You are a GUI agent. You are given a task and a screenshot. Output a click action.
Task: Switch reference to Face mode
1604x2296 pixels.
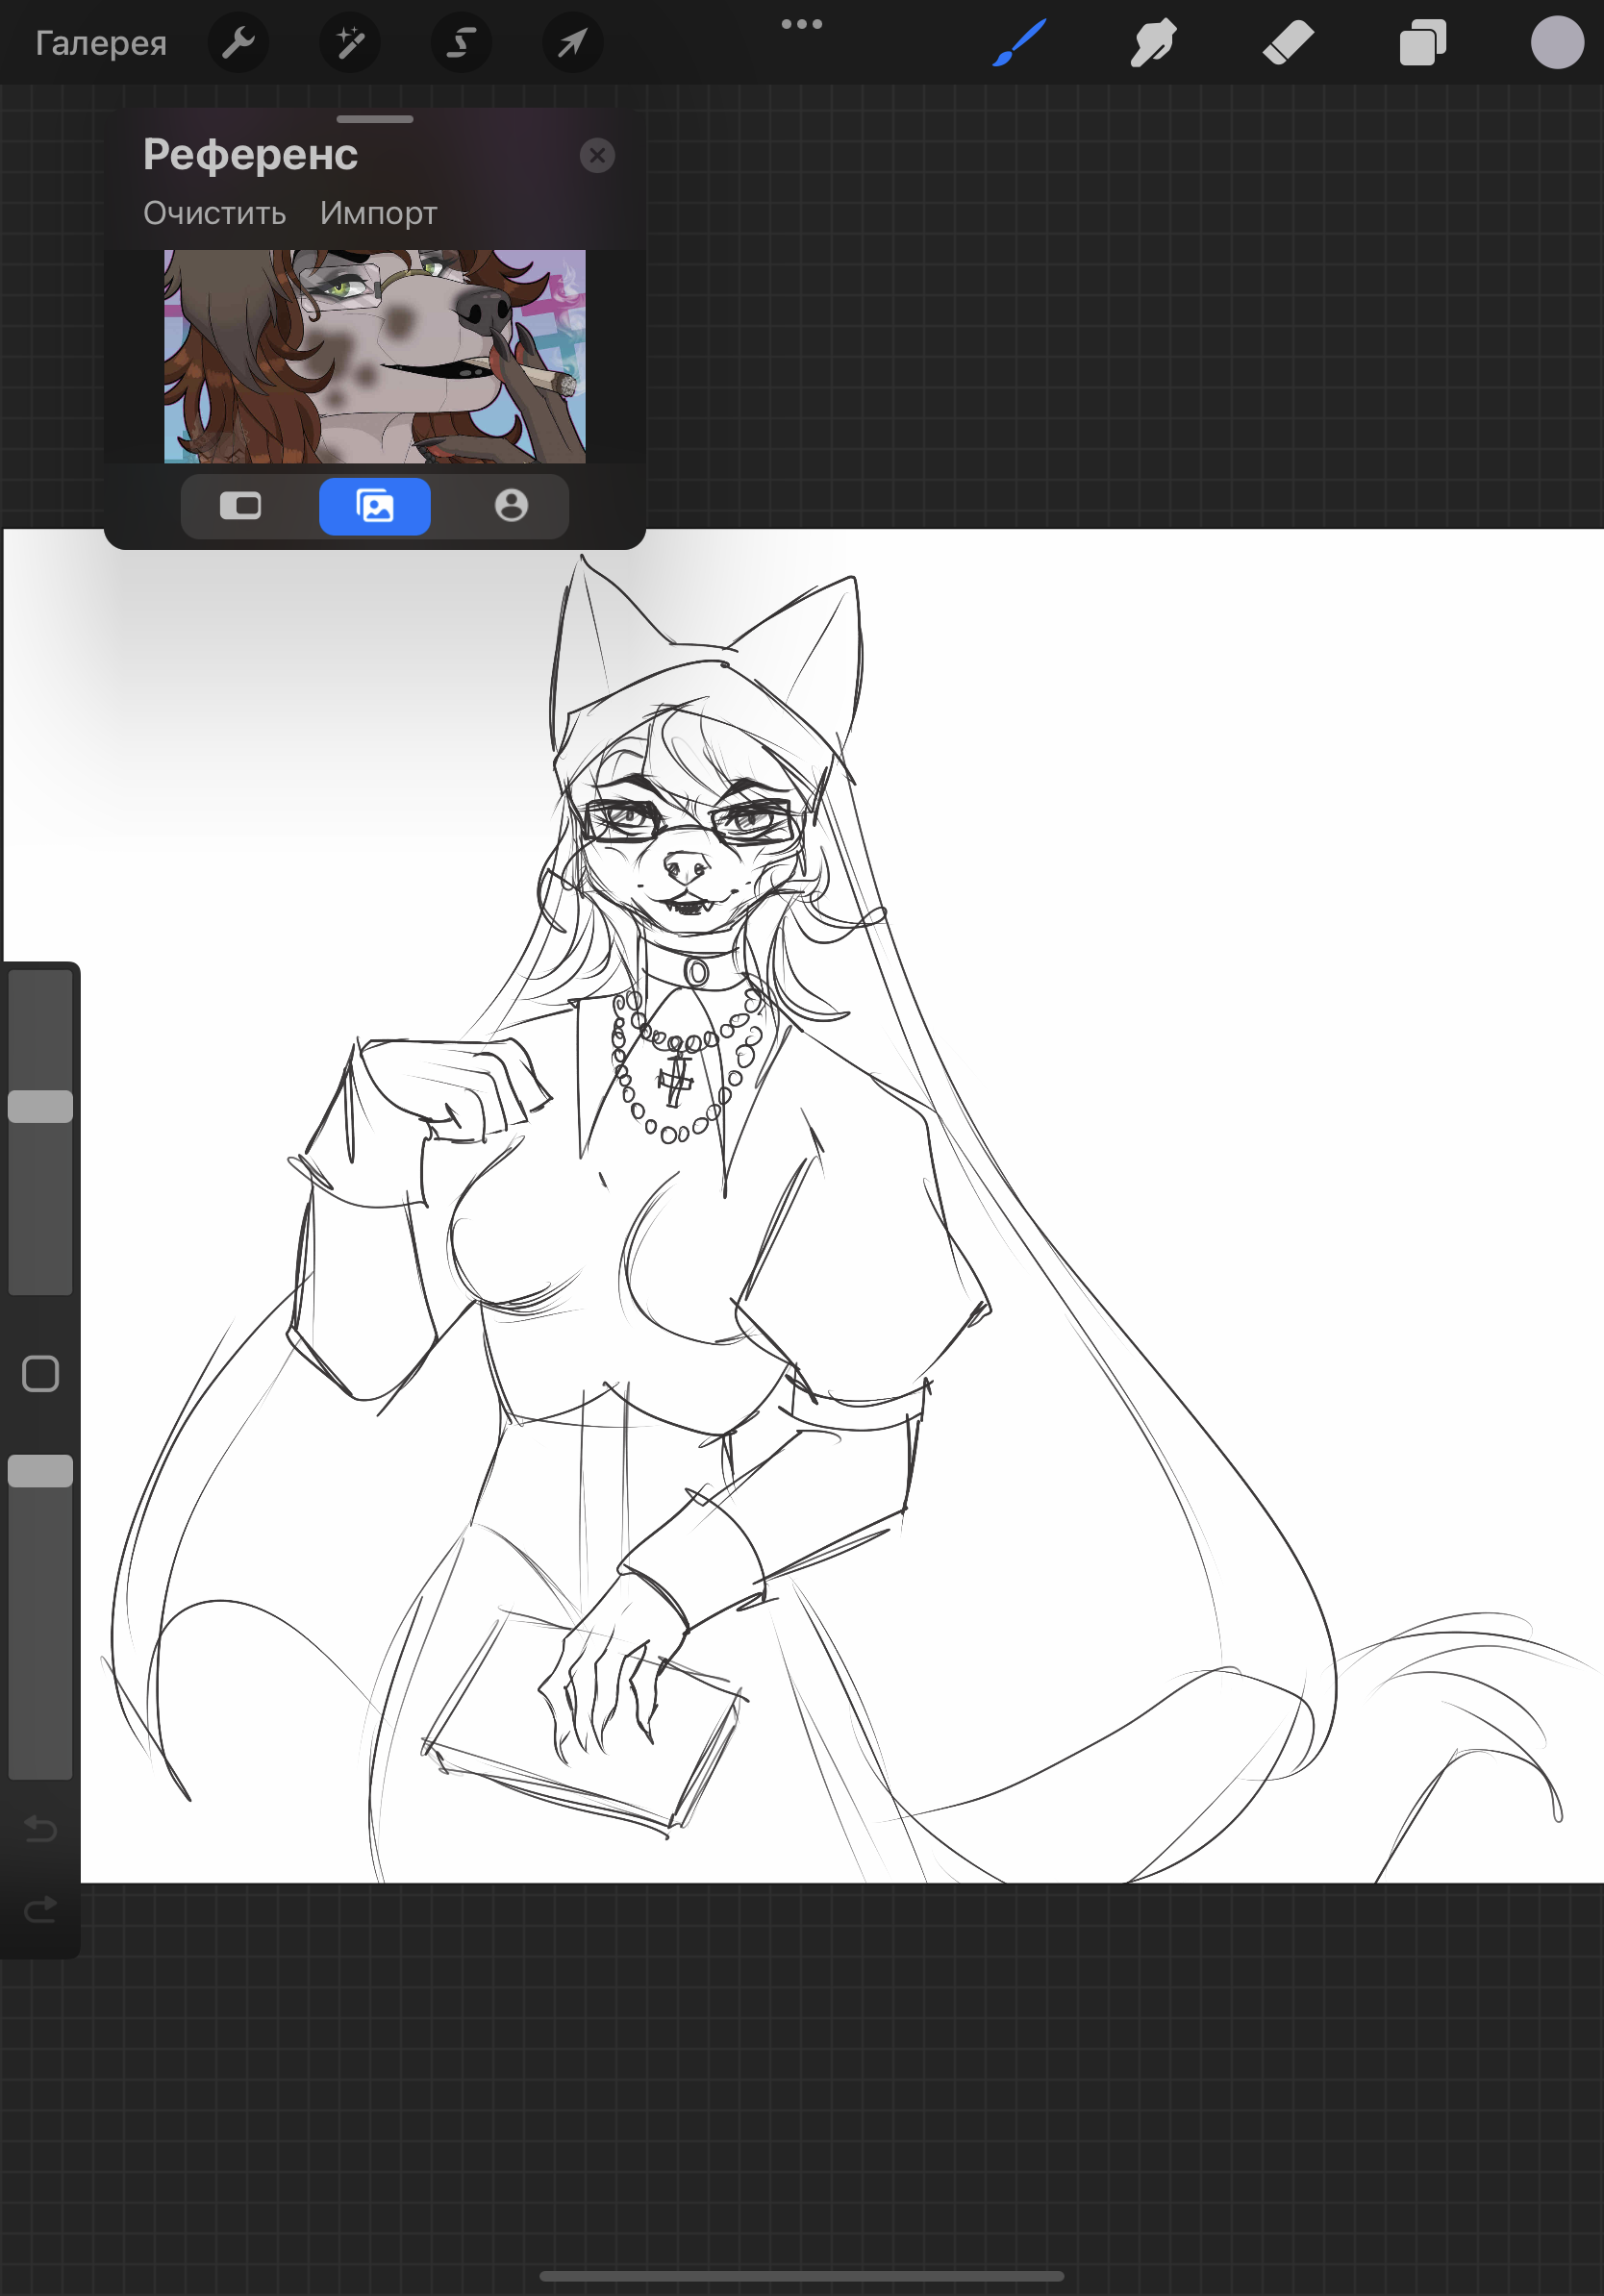tap(511, 506)
